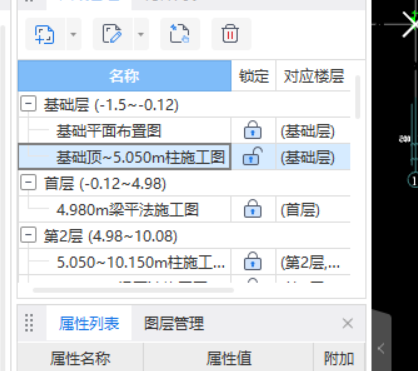Viewport: 418px width, 371px height.
Task: Click the 锁定 column header
Action: [x=254, y=76]
